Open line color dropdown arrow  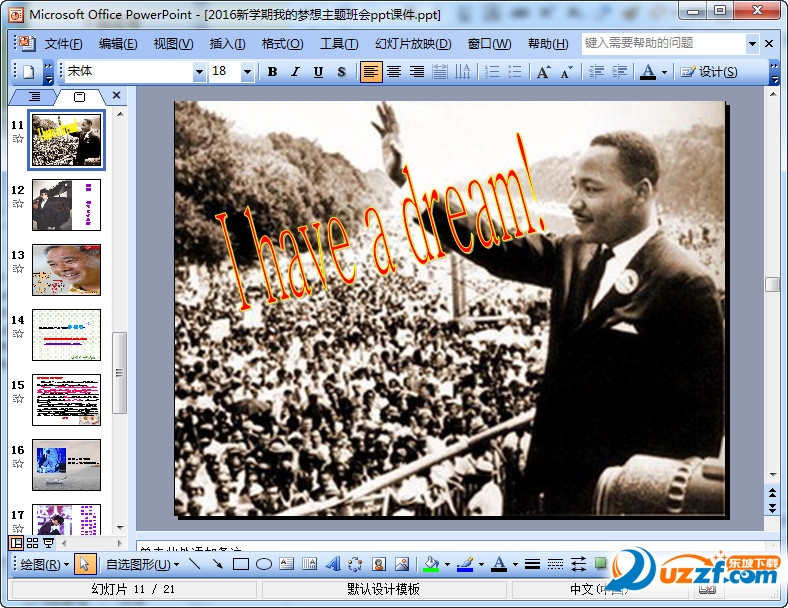point(481,565)
